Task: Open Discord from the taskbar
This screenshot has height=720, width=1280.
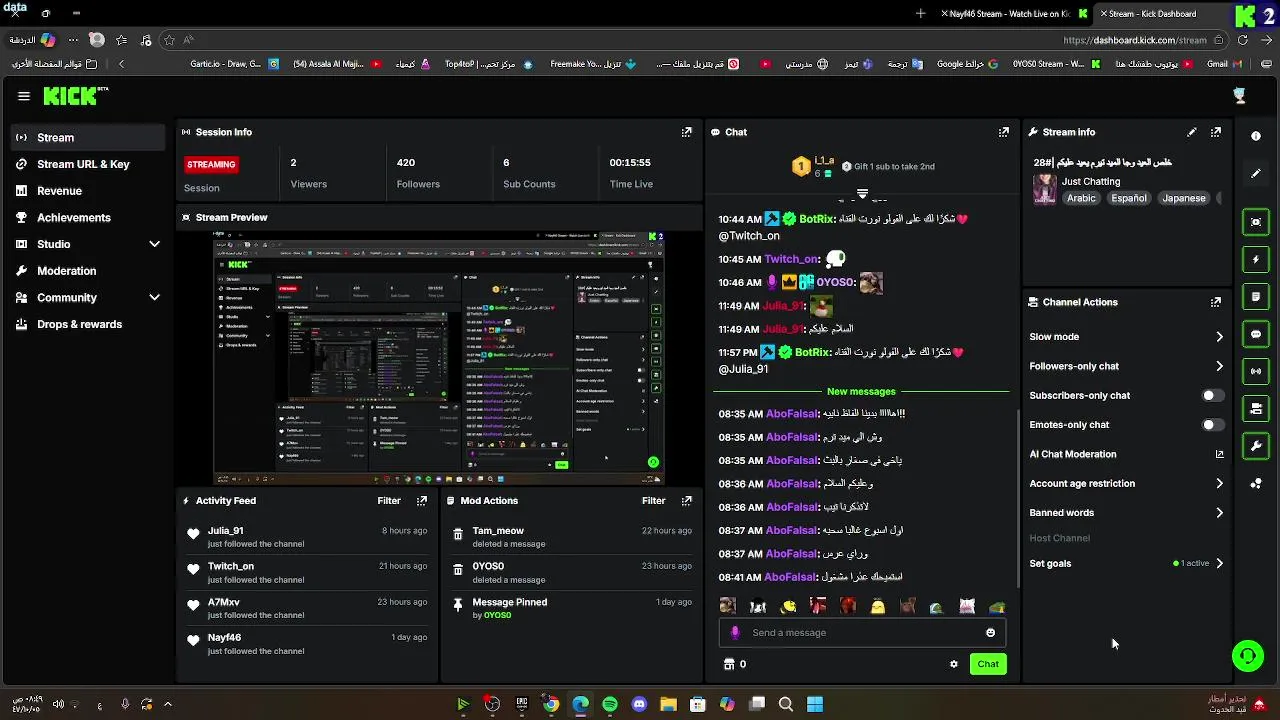Action: 639,704
